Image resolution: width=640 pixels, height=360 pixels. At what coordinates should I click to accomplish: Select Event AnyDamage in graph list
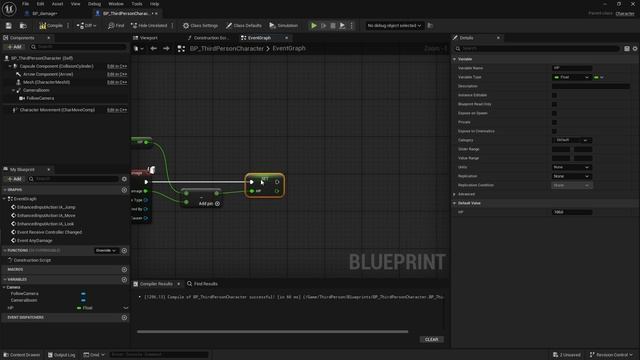click(35, 240)
